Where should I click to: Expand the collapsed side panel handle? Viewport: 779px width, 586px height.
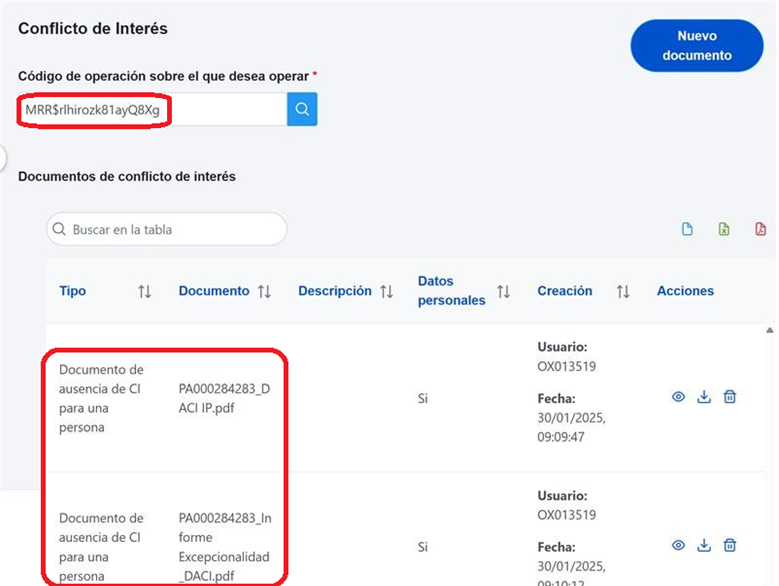[x=3, y=157]
